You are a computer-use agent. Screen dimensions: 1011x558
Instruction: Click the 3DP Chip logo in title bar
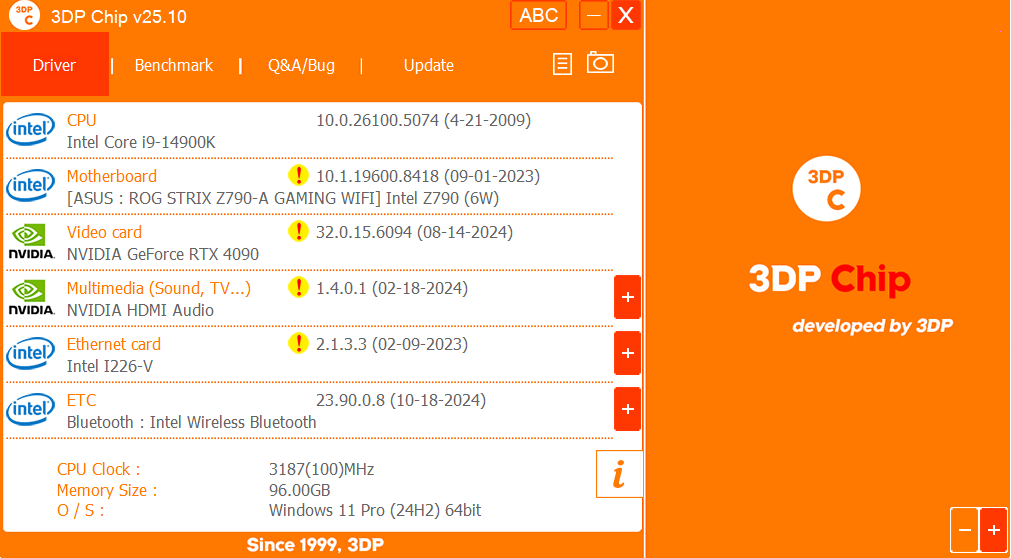[25, 16]
